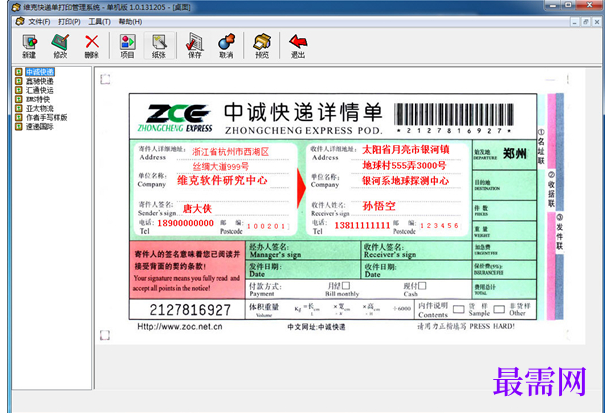This screenshot has width=605, height=413.
Task: Click receiver phone 13811111111
Action: (x=362, y=225)
